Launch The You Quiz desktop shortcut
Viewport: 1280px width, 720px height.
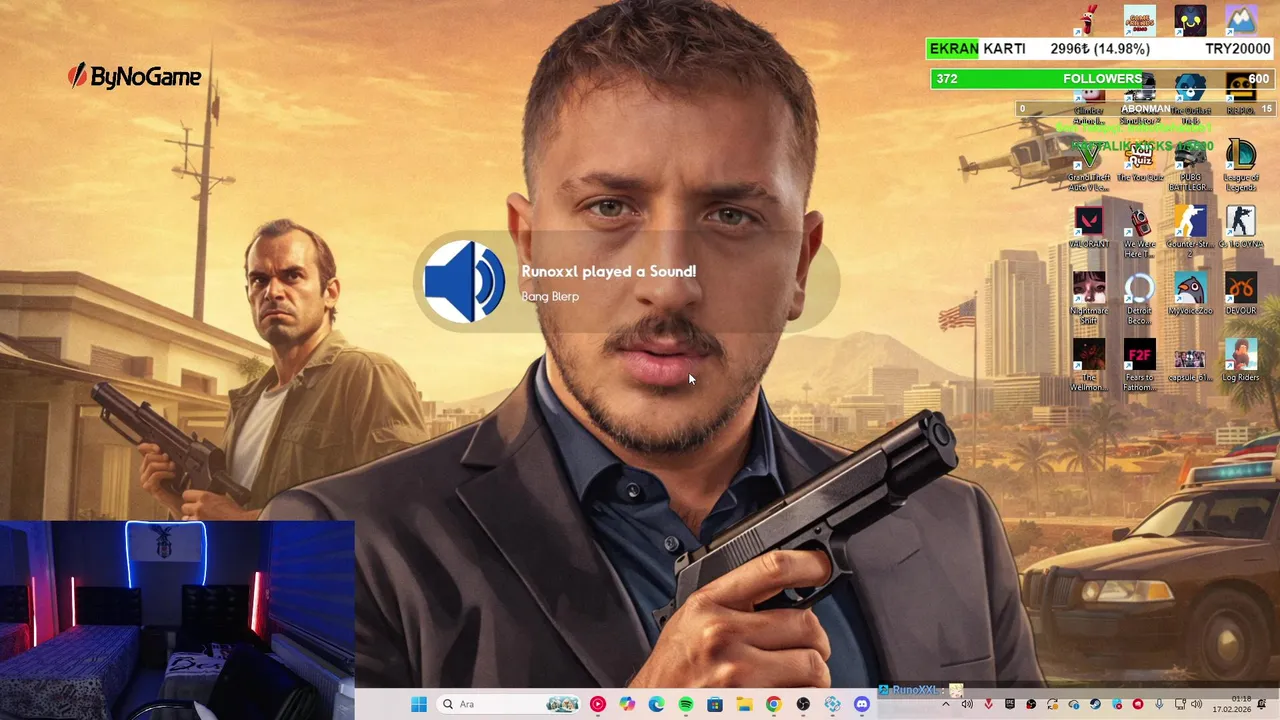[x=1140, y=162]
